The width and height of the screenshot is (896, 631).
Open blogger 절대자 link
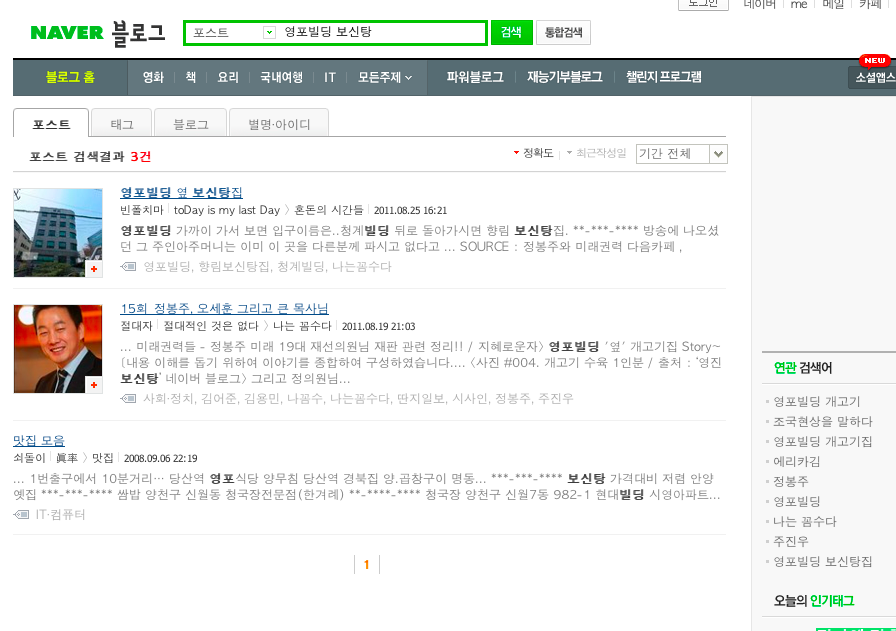137,326
